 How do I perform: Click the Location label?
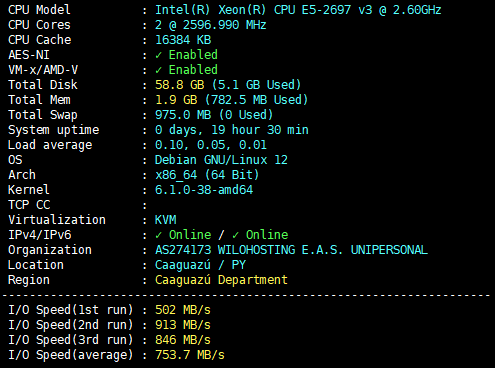[x=36, y=265]
